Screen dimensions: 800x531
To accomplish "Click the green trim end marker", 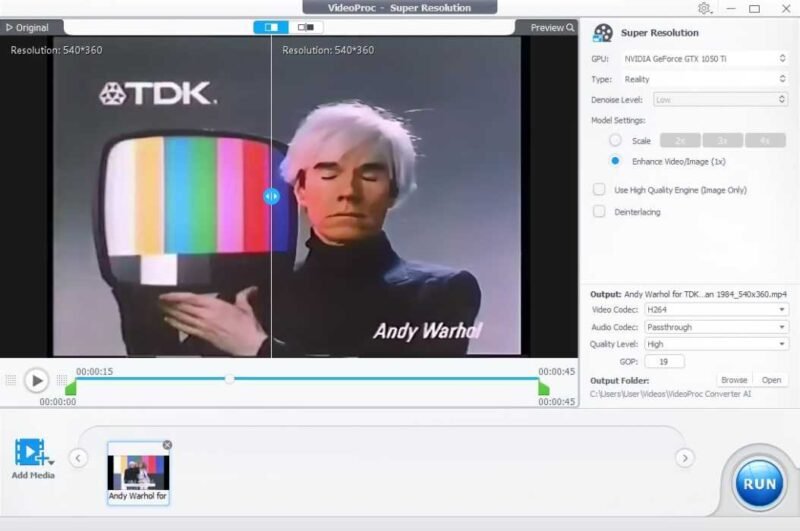I will point(544,388).
